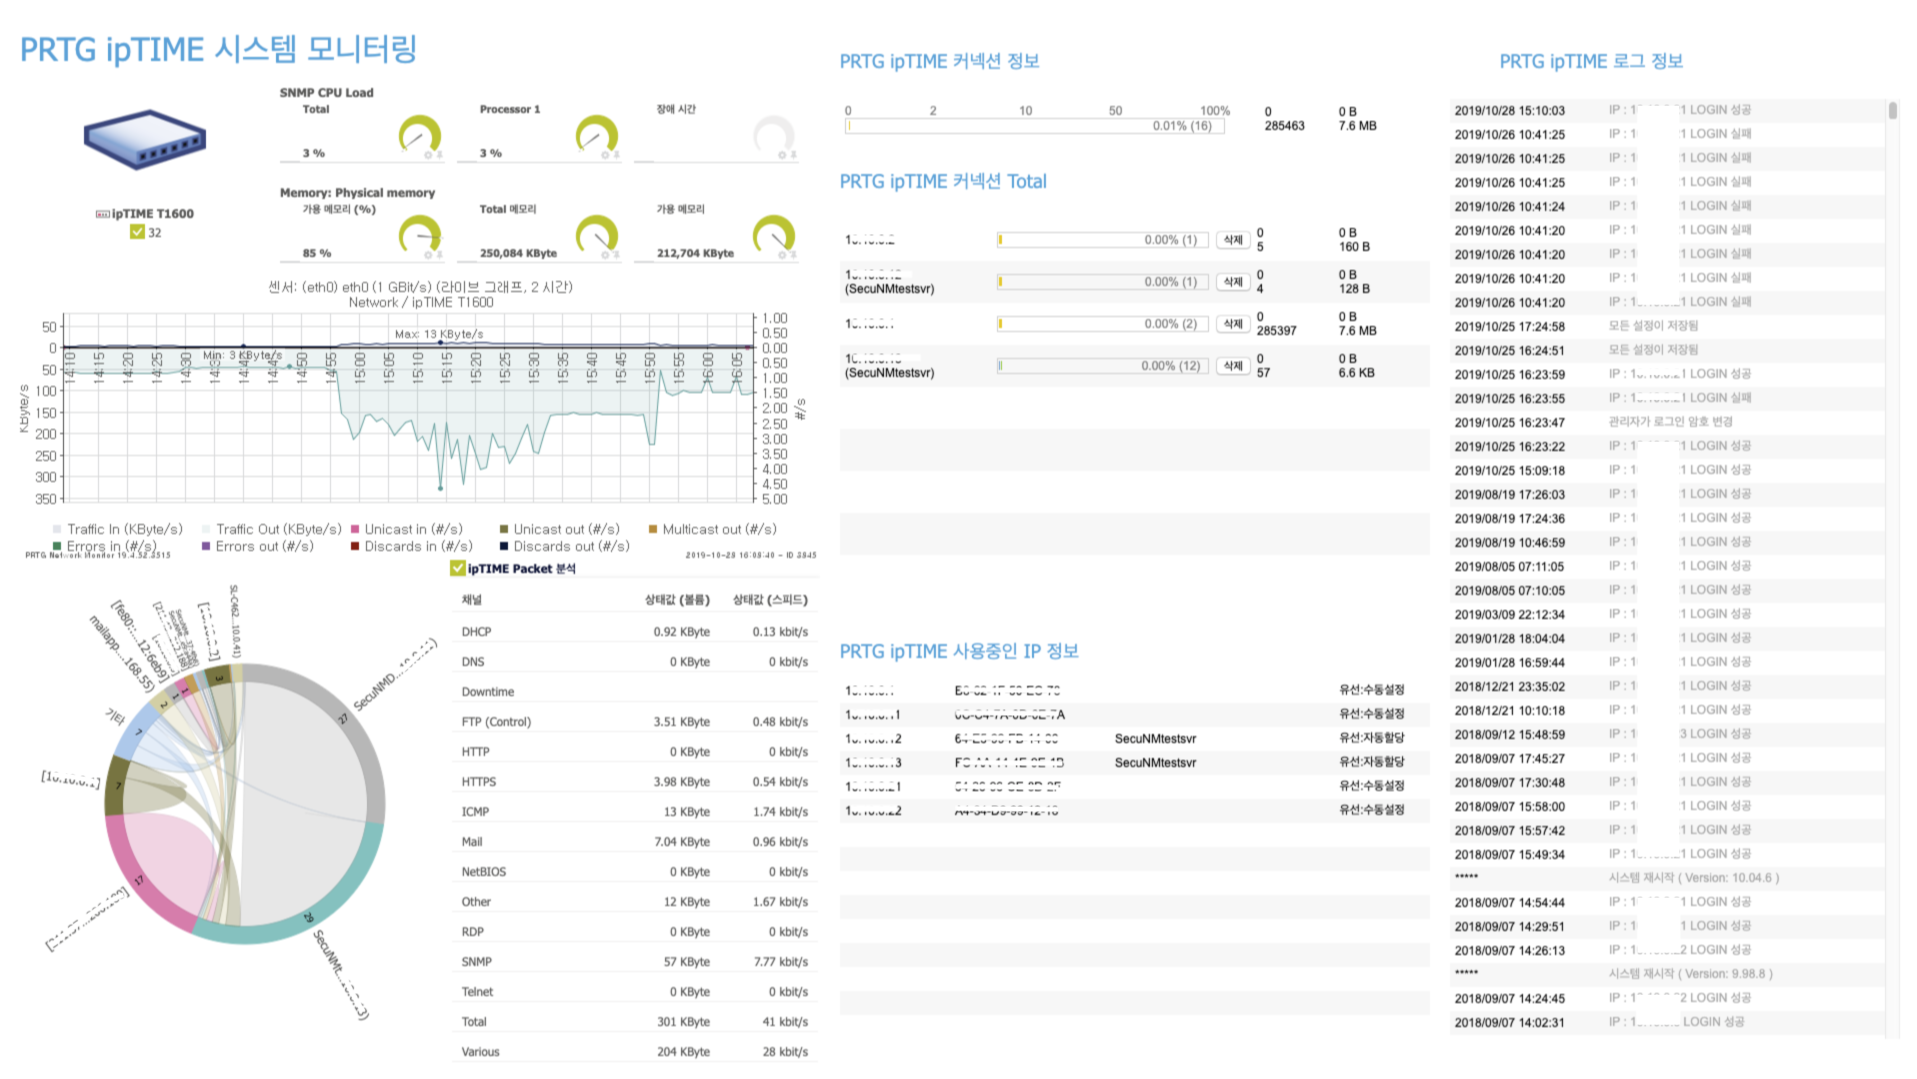The height and width of the screenshot is (1079, 1917).
Task: Select the pink segment 17 in the chord diagram
Action: point(139,880)
